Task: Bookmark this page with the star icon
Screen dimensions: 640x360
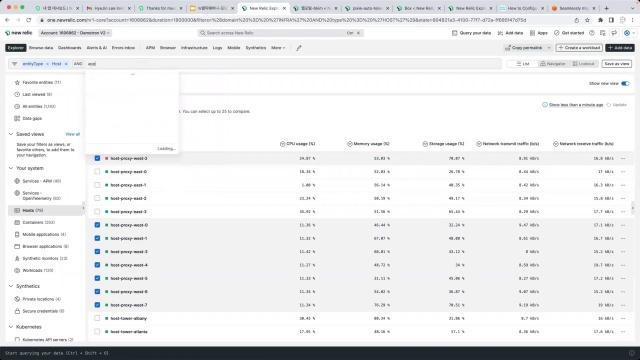Action: [587, 20]
